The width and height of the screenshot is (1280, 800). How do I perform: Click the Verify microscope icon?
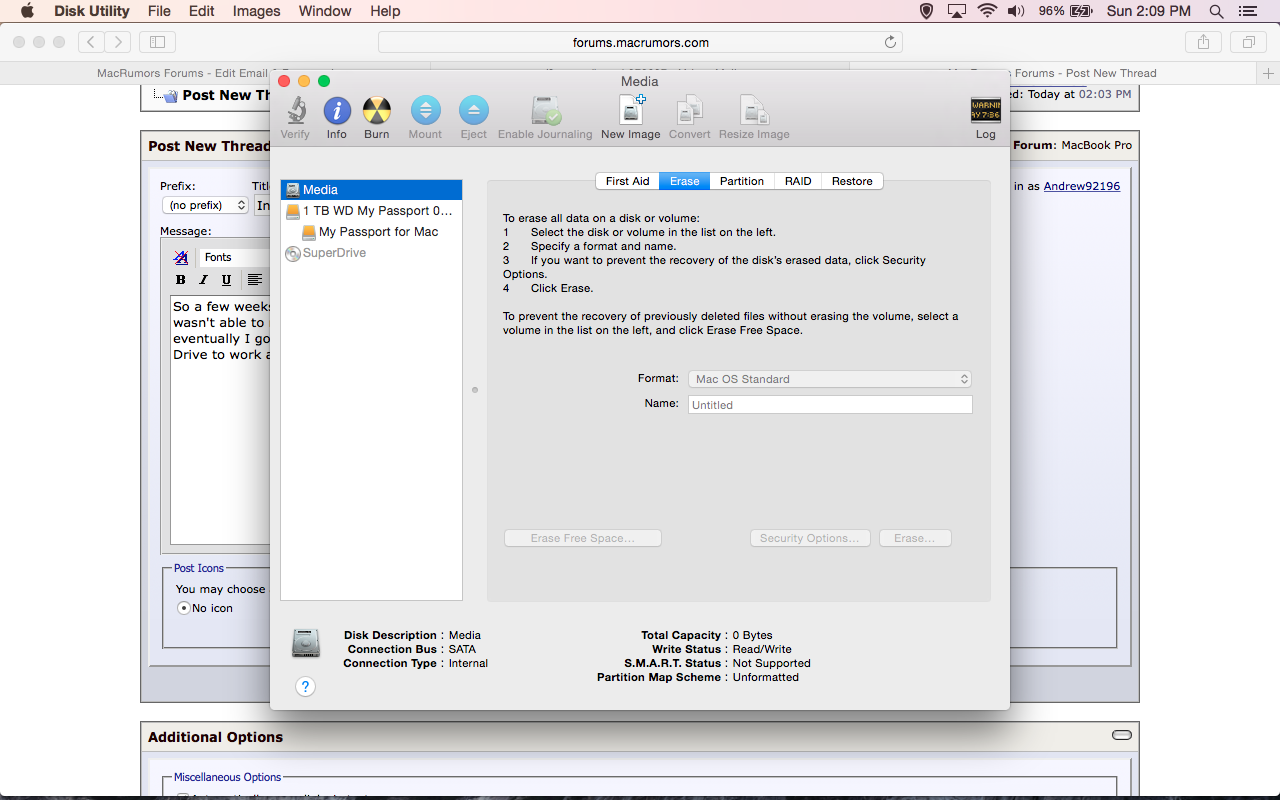pyautogui.click(x=295, y=111)
